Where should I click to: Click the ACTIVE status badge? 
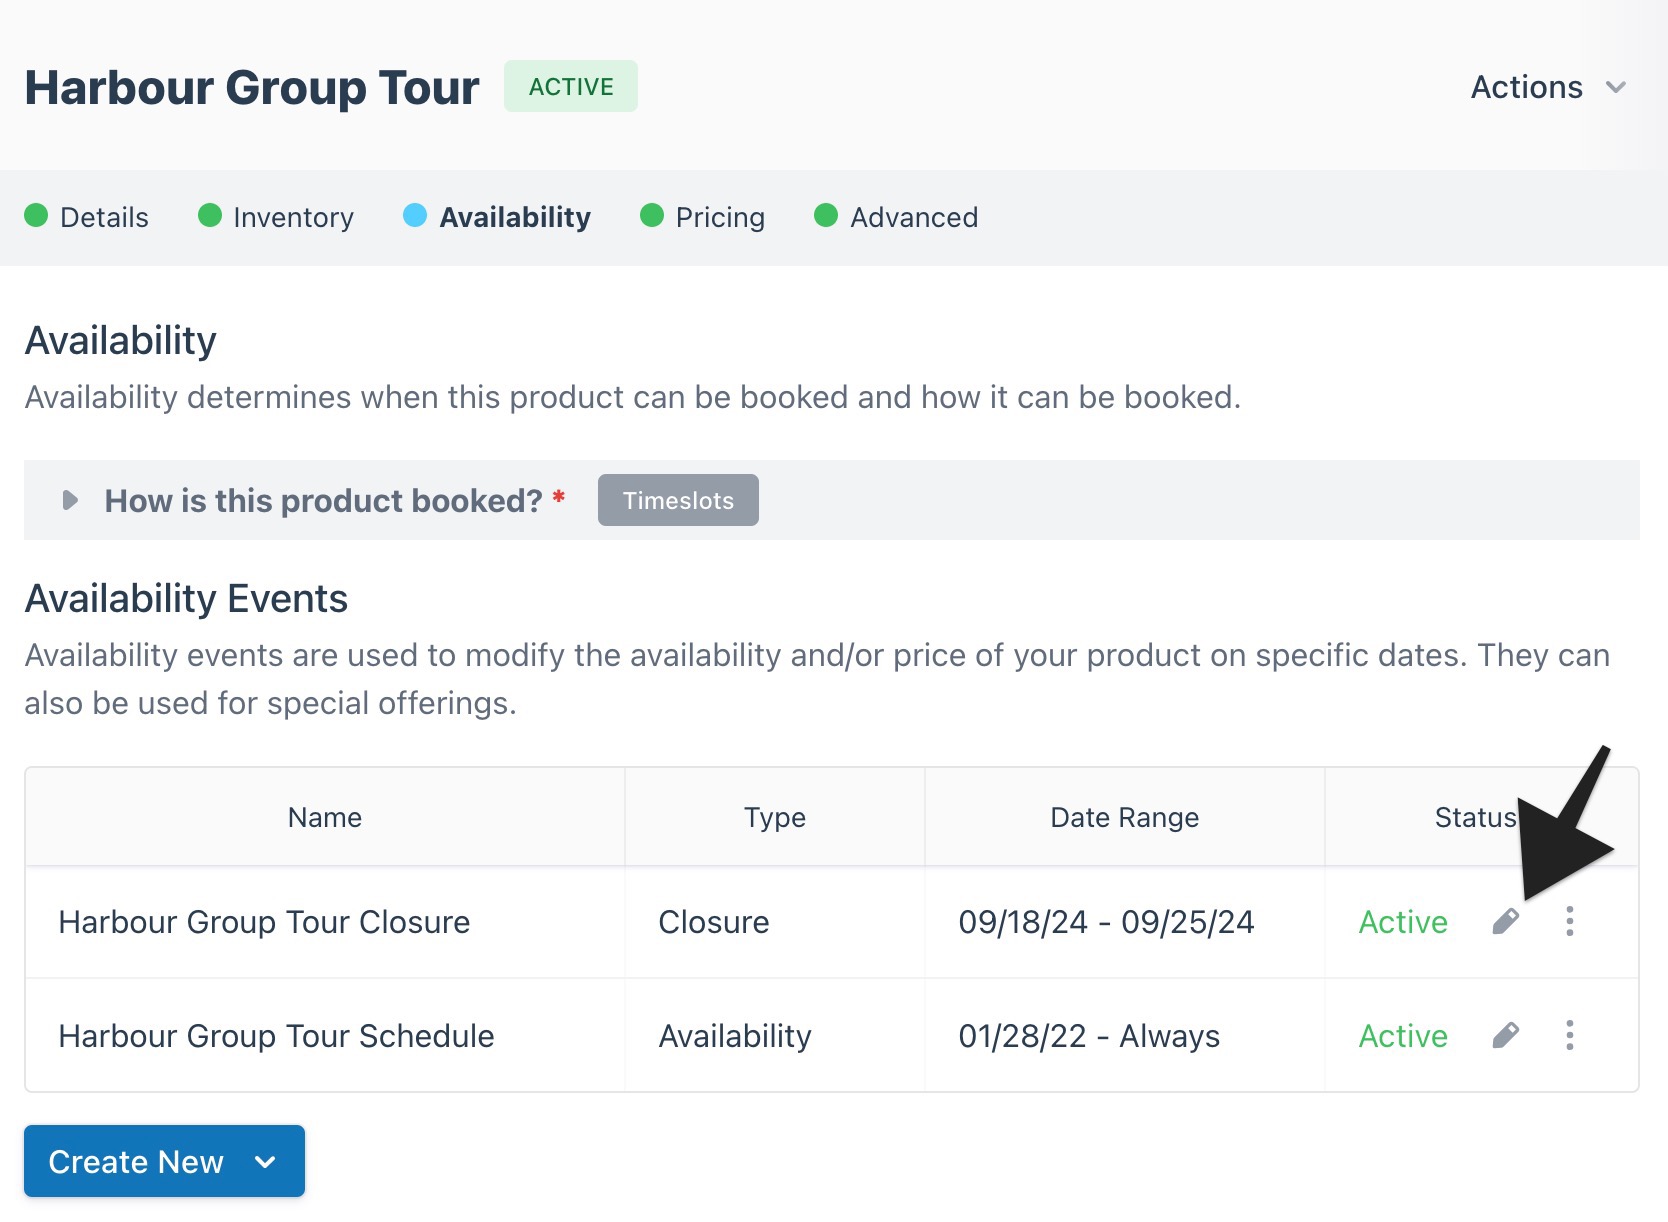coord(571,86)
